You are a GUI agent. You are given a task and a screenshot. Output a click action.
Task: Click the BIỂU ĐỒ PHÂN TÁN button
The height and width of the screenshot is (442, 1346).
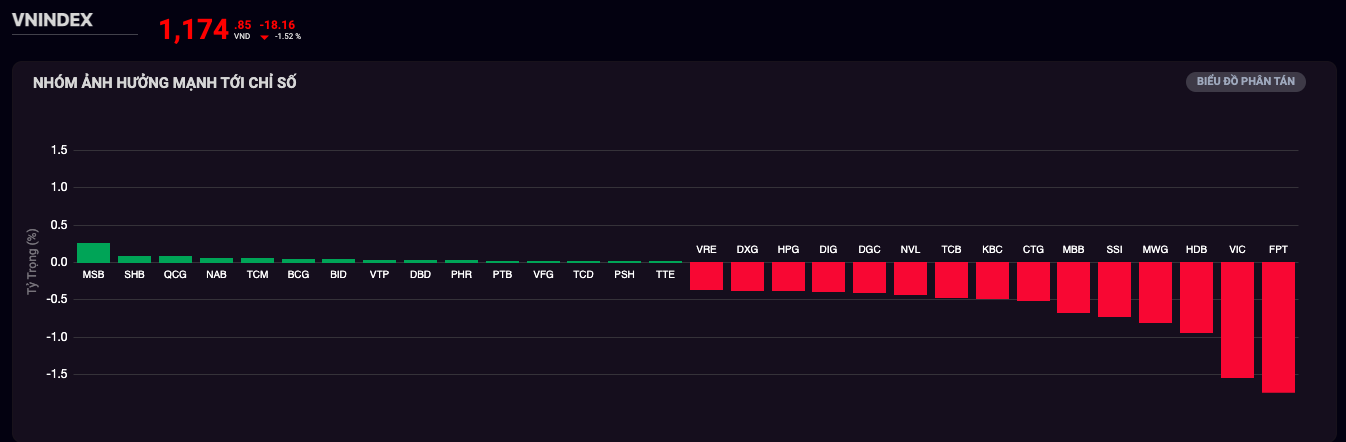(x=1245, y=82)
